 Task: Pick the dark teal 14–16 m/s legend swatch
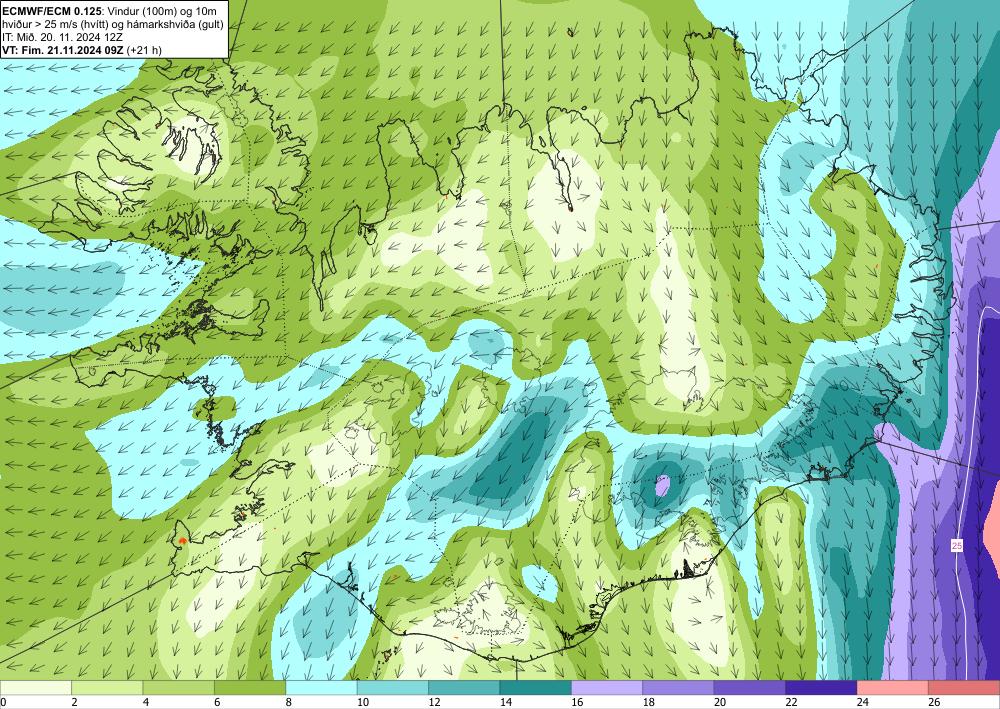[536, 687]
